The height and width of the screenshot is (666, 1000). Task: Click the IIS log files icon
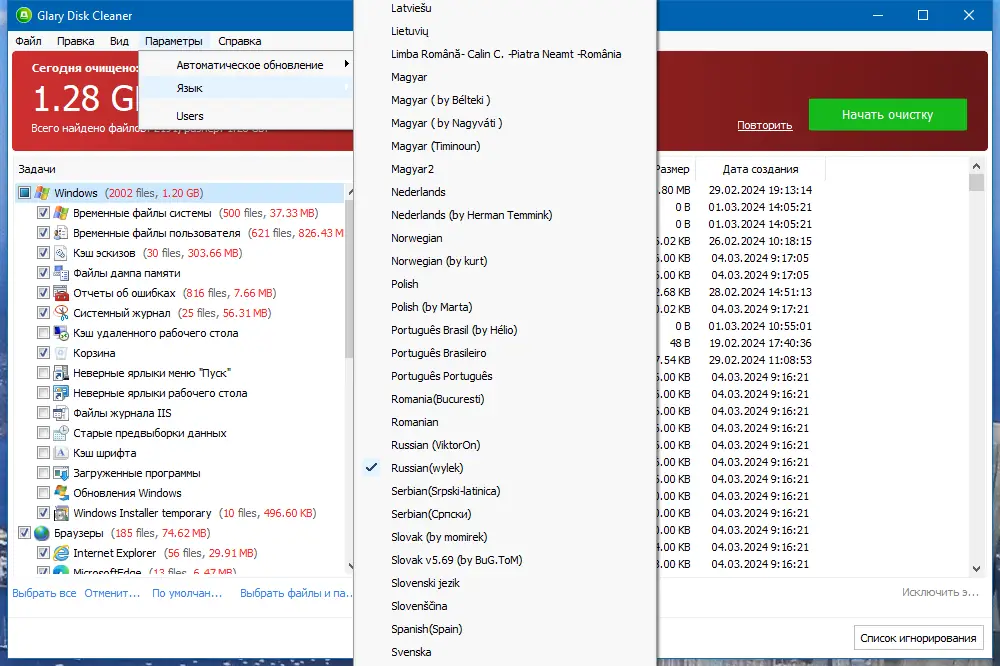pos(61,413)
